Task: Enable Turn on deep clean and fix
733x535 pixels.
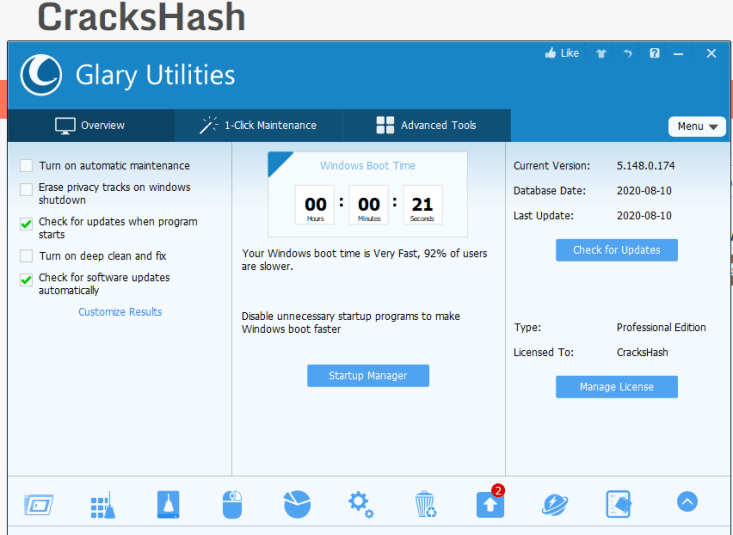Action: [27, 256]
